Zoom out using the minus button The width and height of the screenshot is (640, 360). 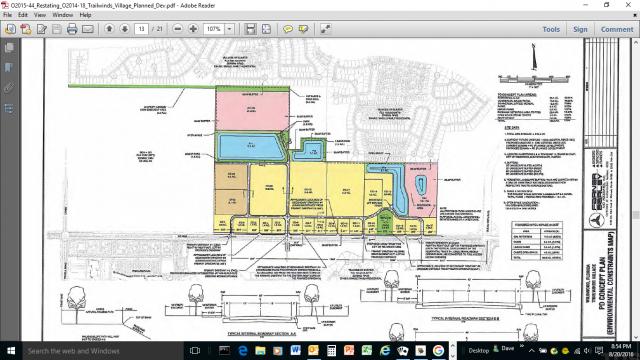177,29
